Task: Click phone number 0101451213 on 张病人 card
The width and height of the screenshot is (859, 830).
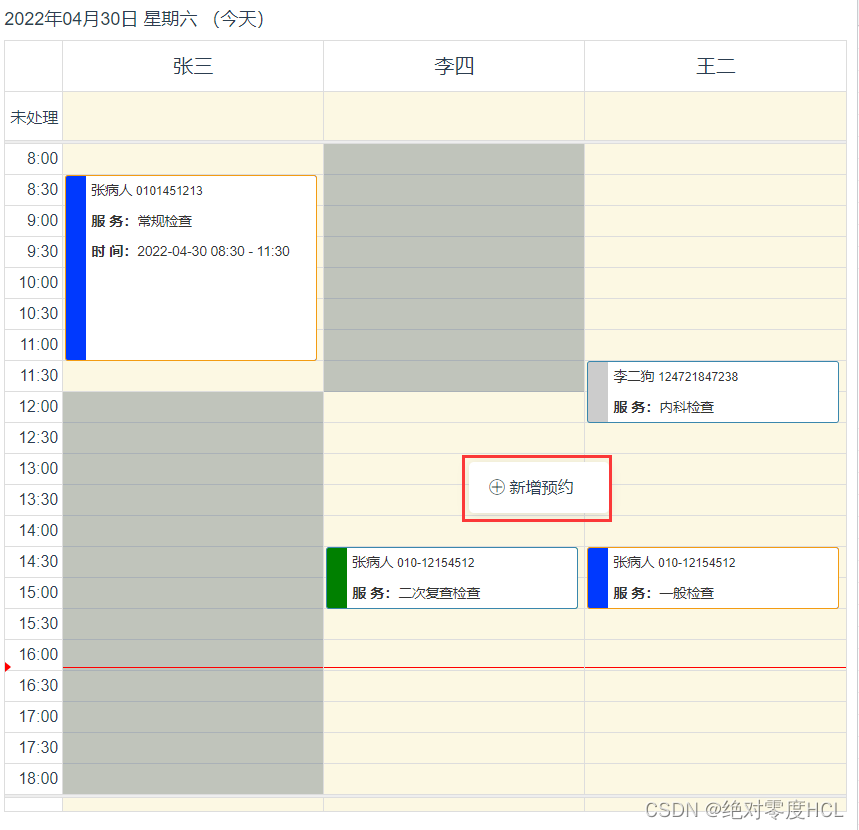Action: [x=169, y=191]
